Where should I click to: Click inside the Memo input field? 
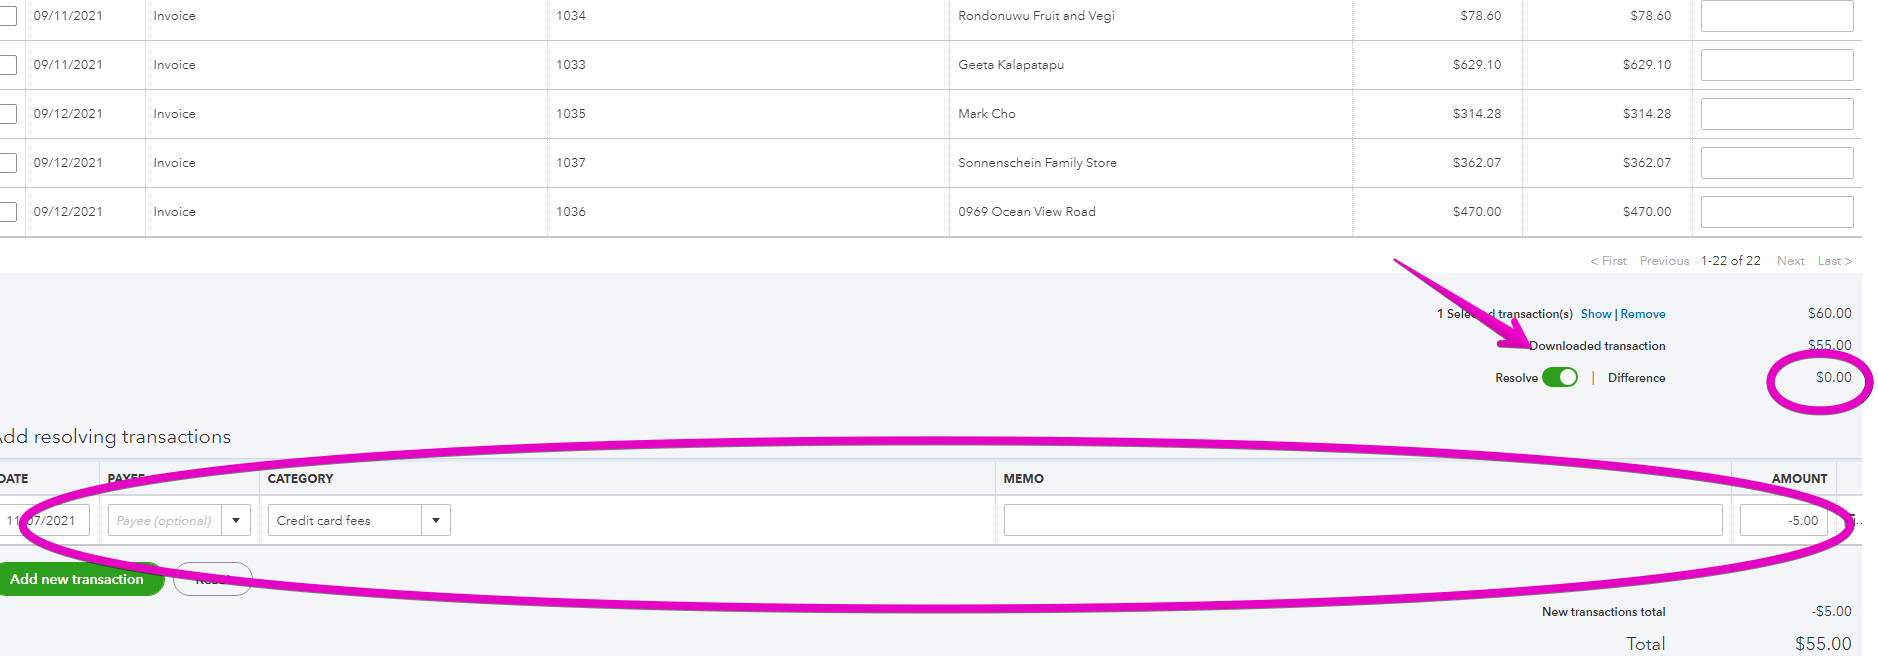(1362, 519)
